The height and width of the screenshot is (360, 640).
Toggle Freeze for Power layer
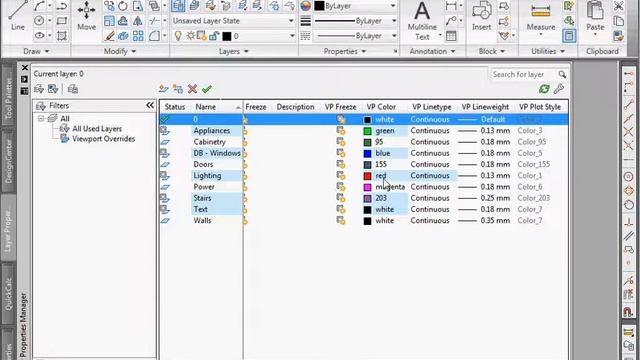245,187
